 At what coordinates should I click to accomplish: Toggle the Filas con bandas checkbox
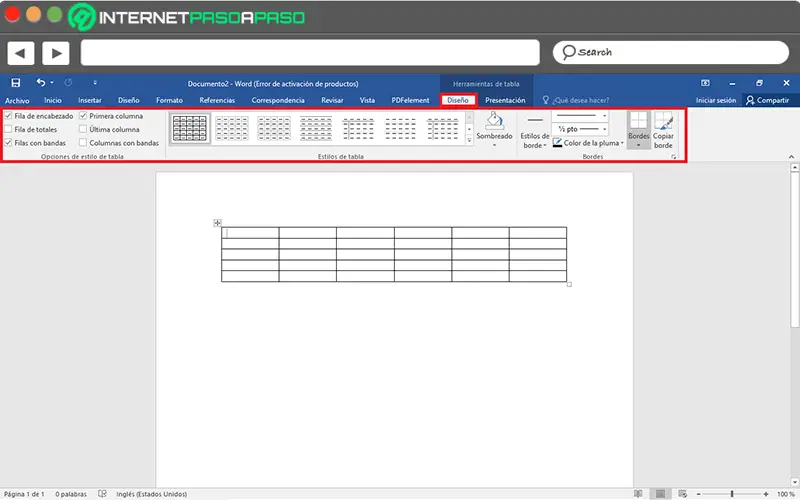(x=8, y=143)
